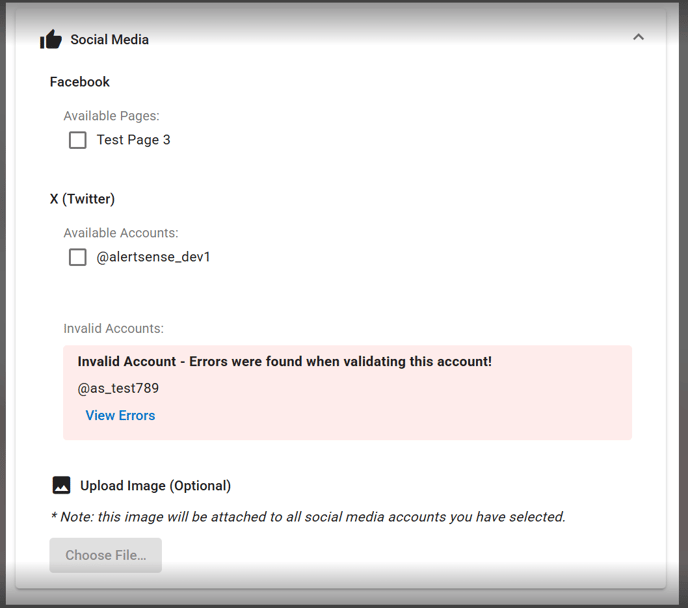
Task: Click the @as_test789 invalid account name
Action: click(x=118, y=388)
